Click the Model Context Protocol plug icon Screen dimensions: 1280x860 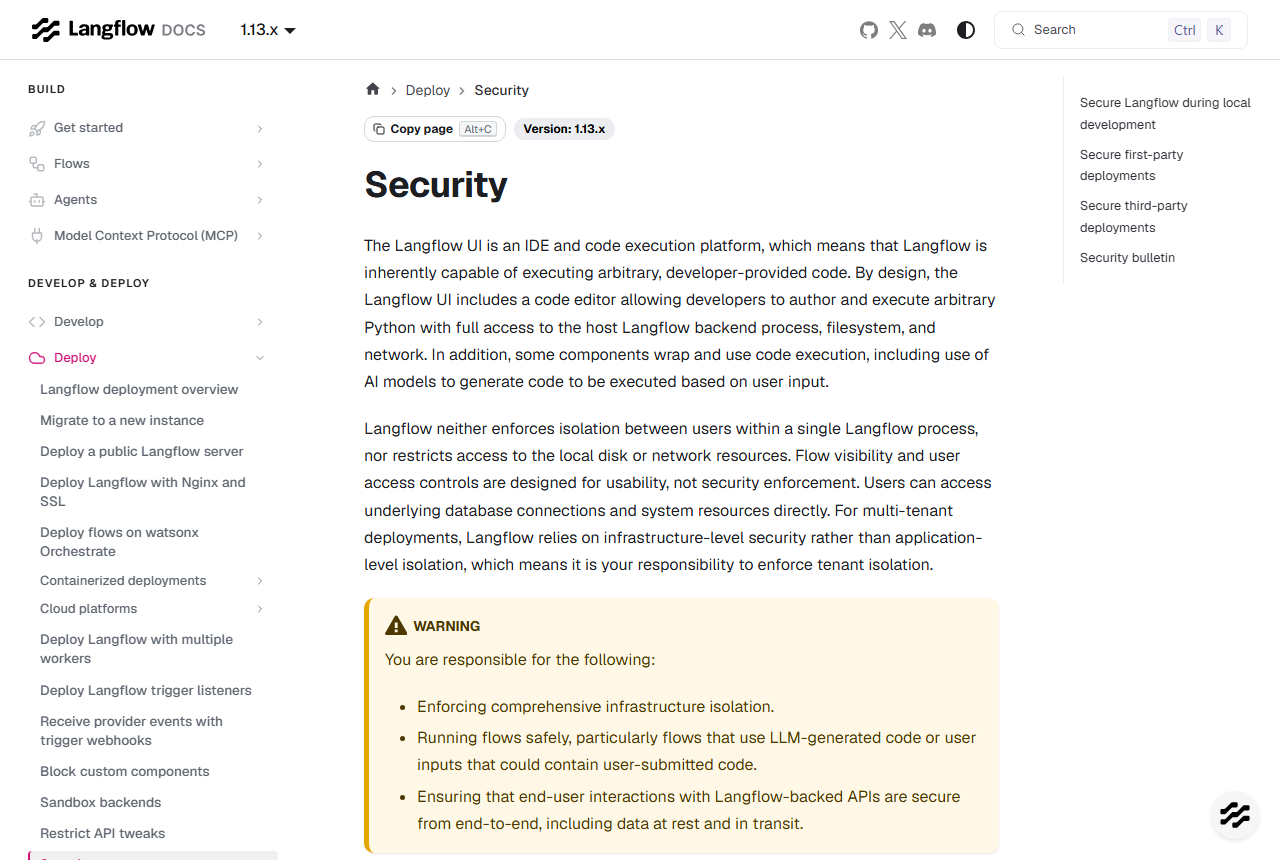click(x=37, y=236)
